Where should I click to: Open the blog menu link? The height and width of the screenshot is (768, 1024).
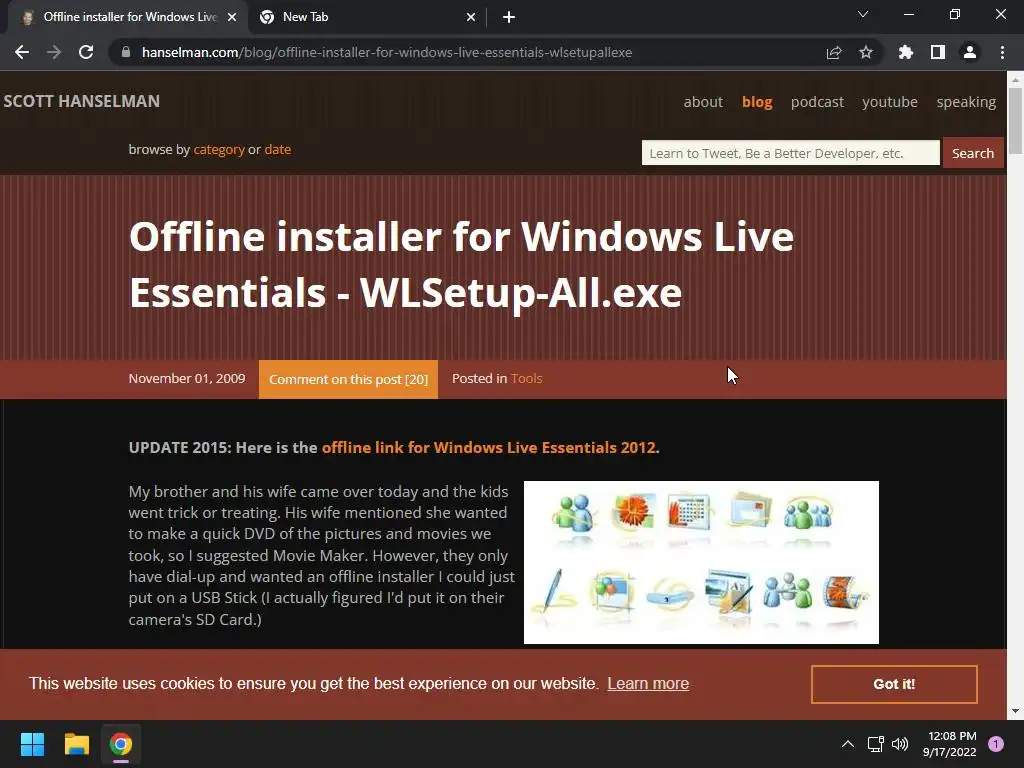click(757, 102)
